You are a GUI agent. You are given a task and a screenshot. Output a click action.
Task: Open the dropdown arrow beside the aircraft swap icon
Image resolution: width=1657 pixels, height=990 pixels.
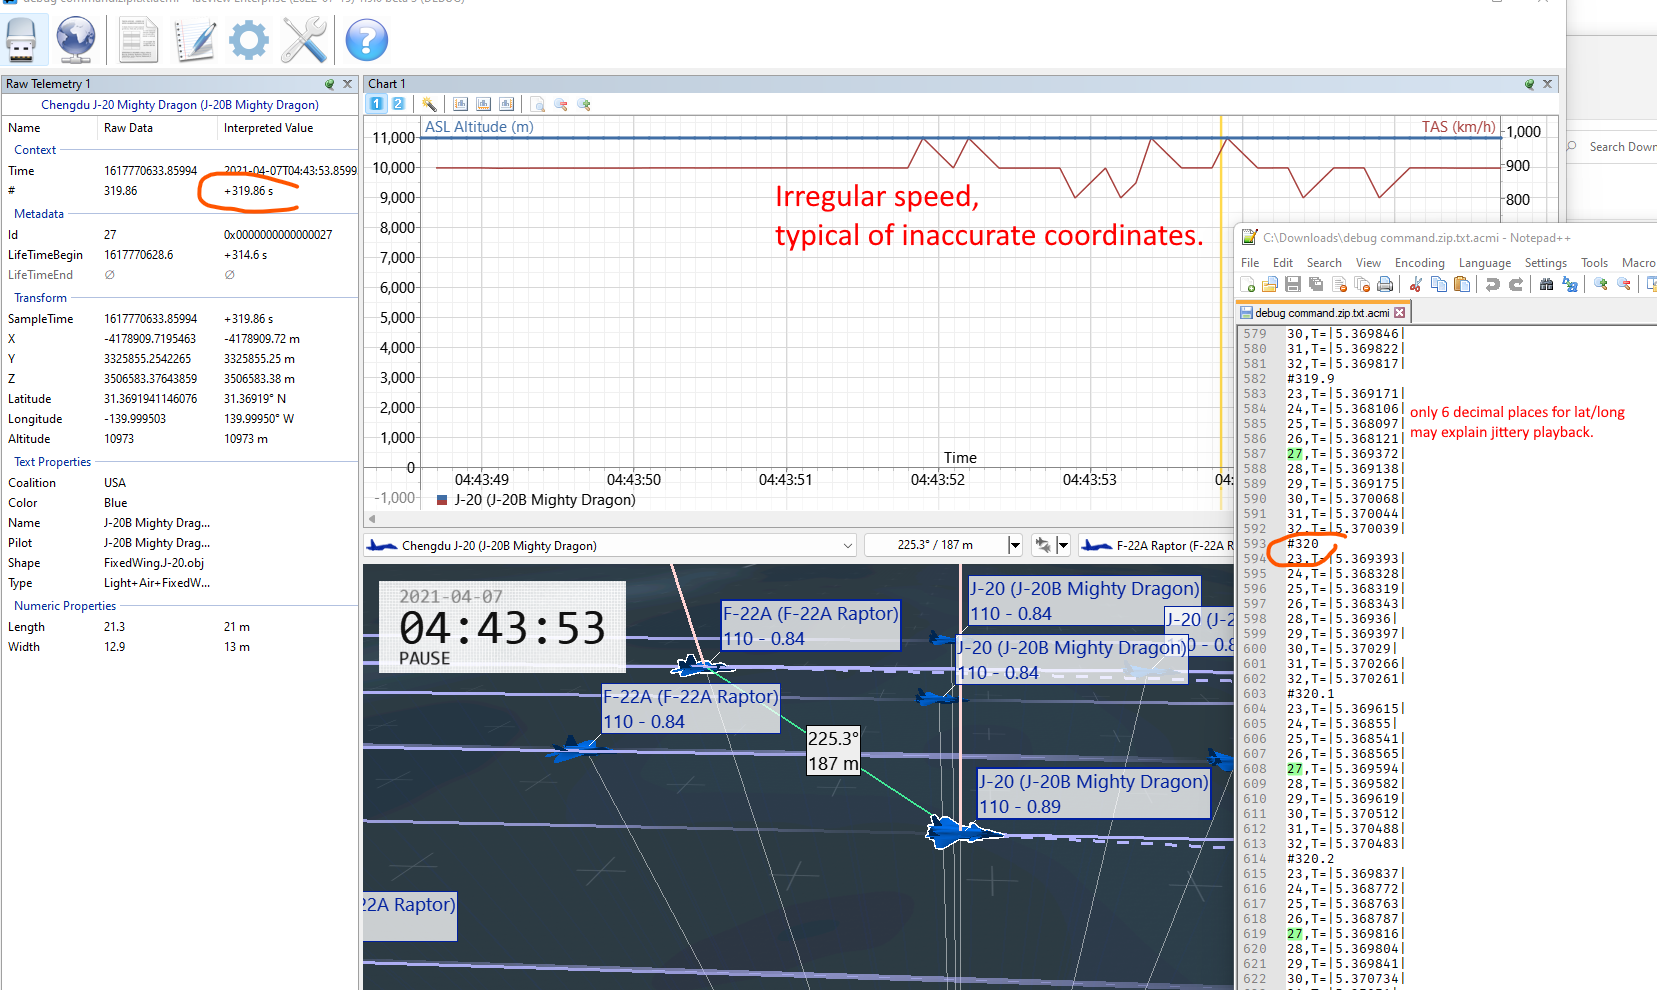click(x=1063, y=545)
